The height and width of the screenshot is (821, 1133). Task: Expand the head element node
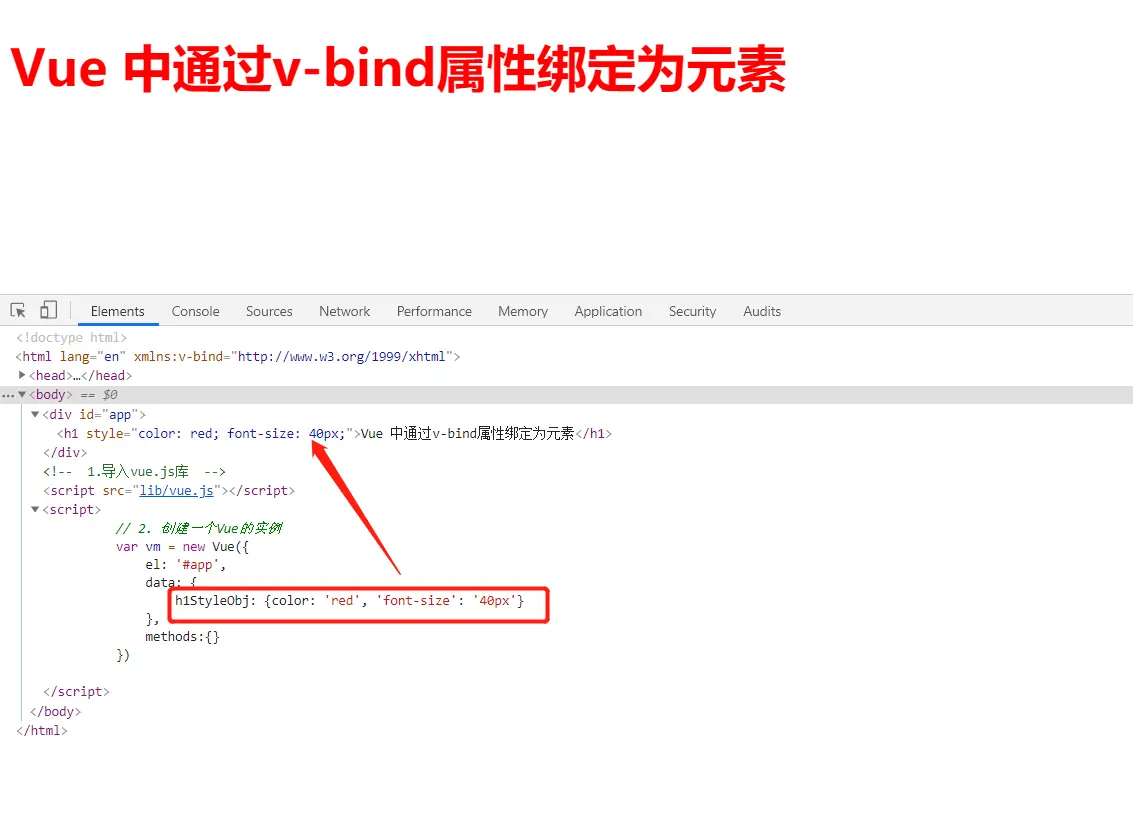22,375
